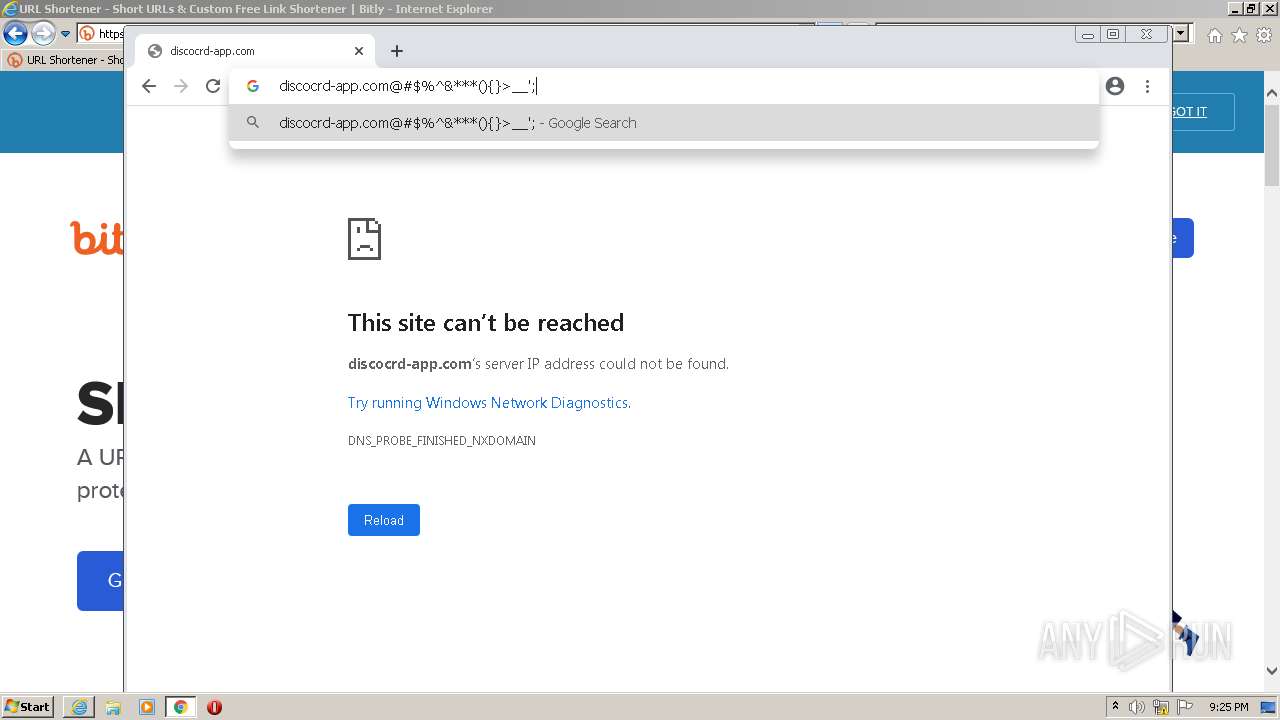Open Internet Explorer's Home icon
Image resolution: width=1280 pixels, height=720 pixels.
click(1214, 35)
